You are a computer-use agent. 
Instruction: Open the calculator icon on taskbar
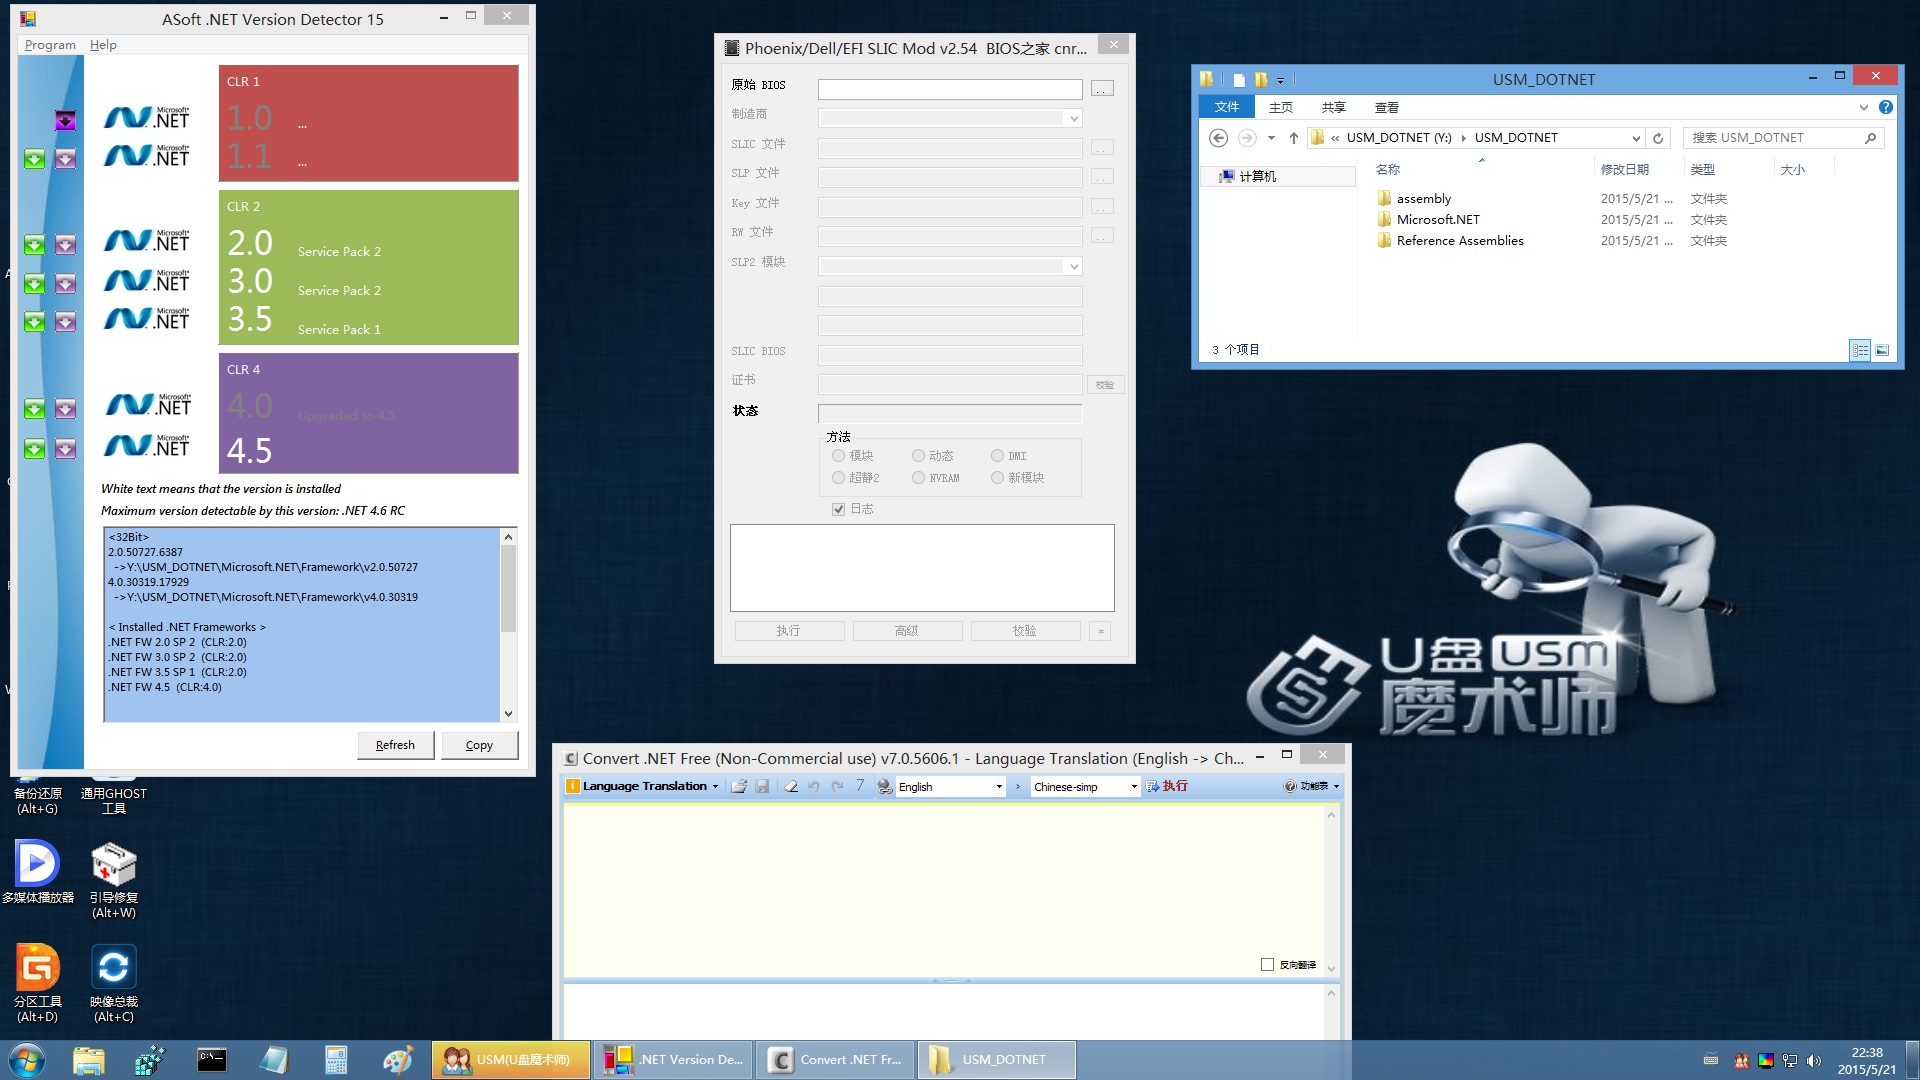[x=336, y=1060]
